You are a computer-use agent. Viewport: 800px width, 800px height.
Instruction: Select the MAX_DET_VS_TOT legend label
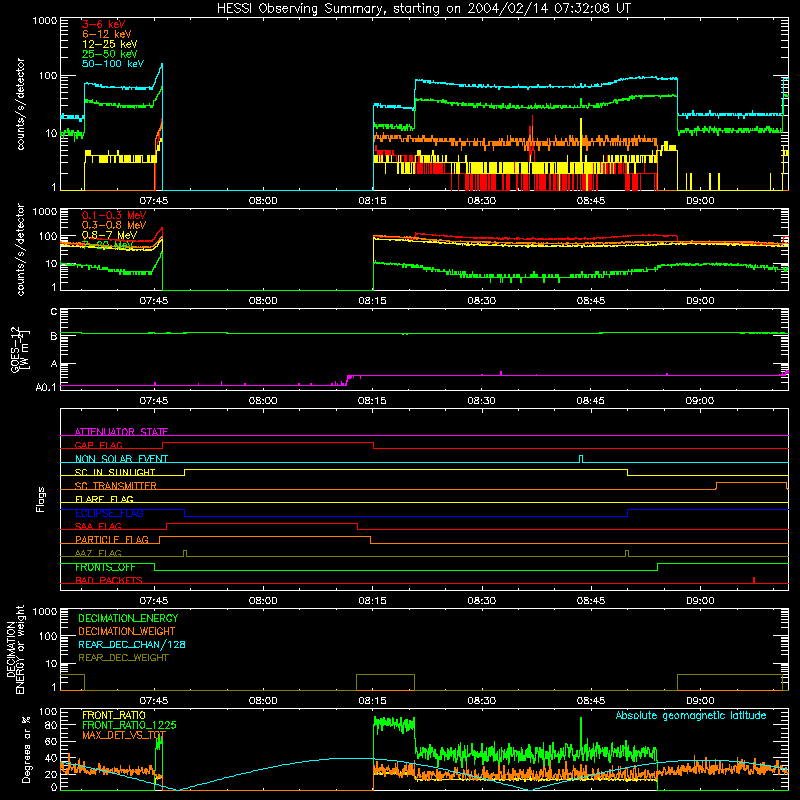pyautogui.click(x=124, y=735)
